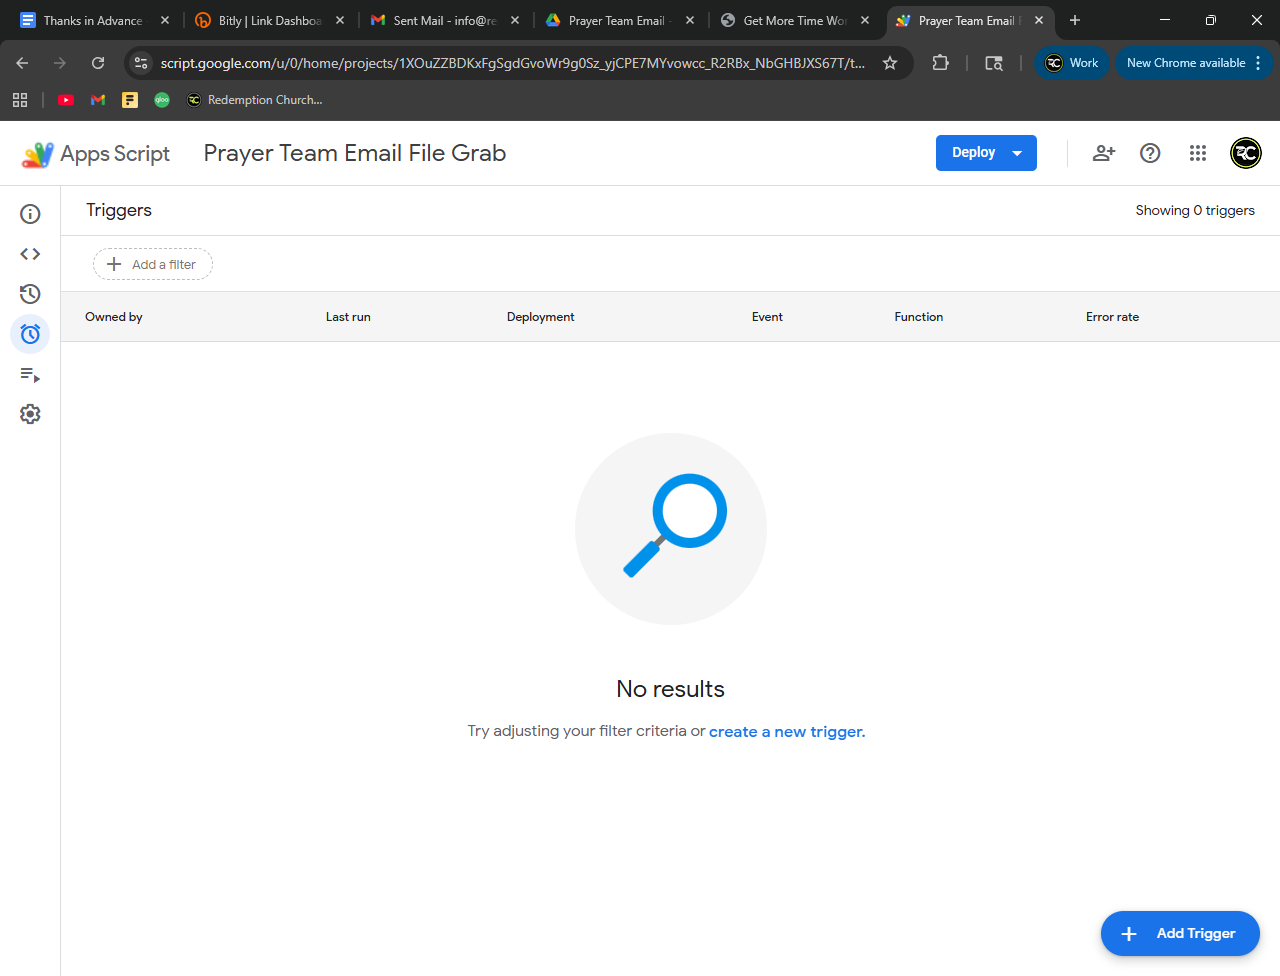Click the share project person-add icon
Screen dimensions: 1280x976
[1104, 153]
